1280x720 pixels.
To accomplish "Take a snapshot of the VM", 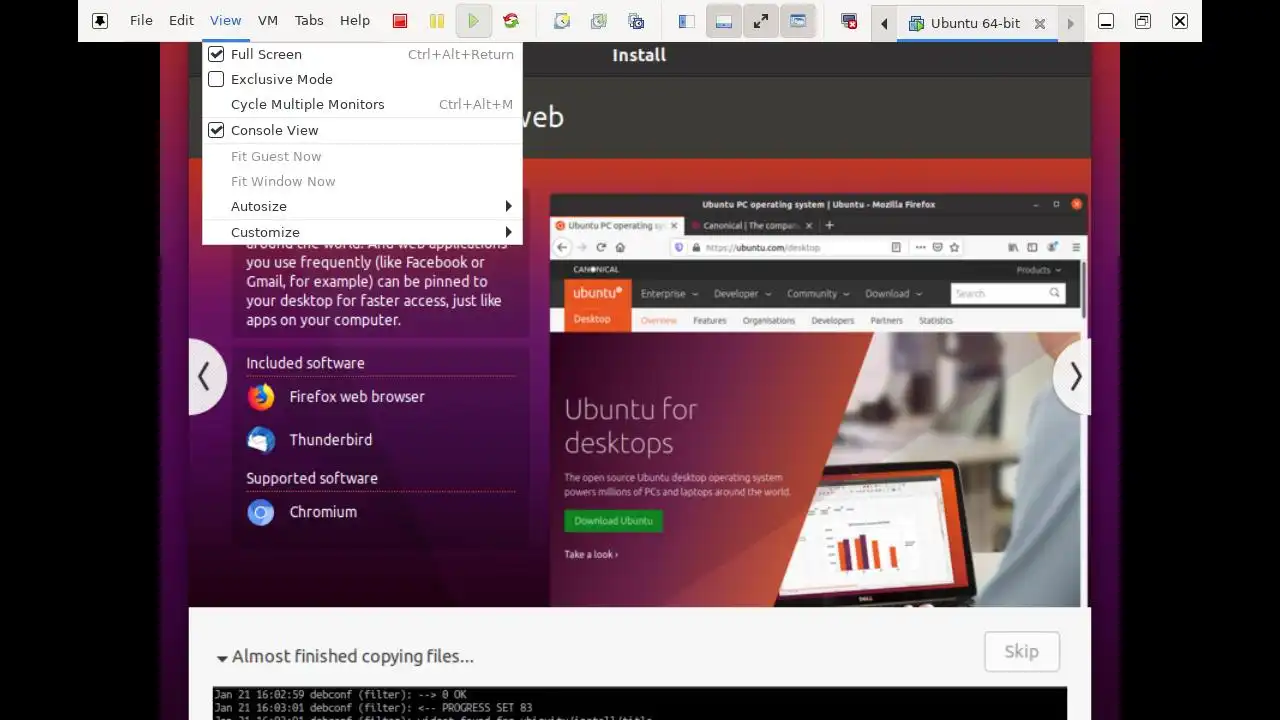I will click(x=562, y=21).
